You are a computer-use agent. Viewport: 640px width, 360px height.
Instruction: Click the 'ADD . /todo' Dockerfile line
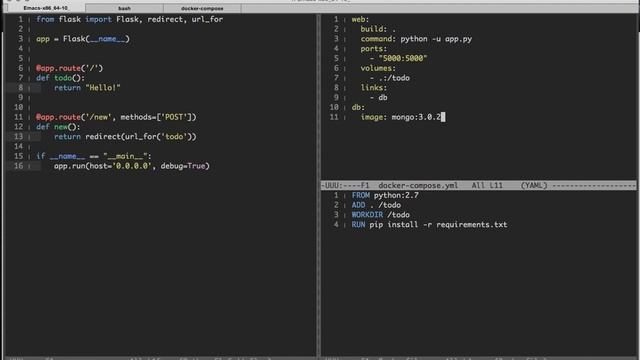click(376, 205)
